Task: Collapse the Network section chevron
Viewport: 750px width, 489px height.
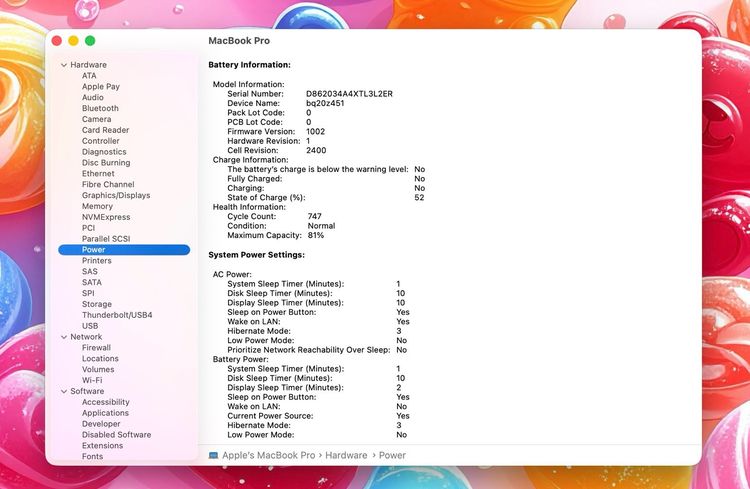Action: click(64, 337)
